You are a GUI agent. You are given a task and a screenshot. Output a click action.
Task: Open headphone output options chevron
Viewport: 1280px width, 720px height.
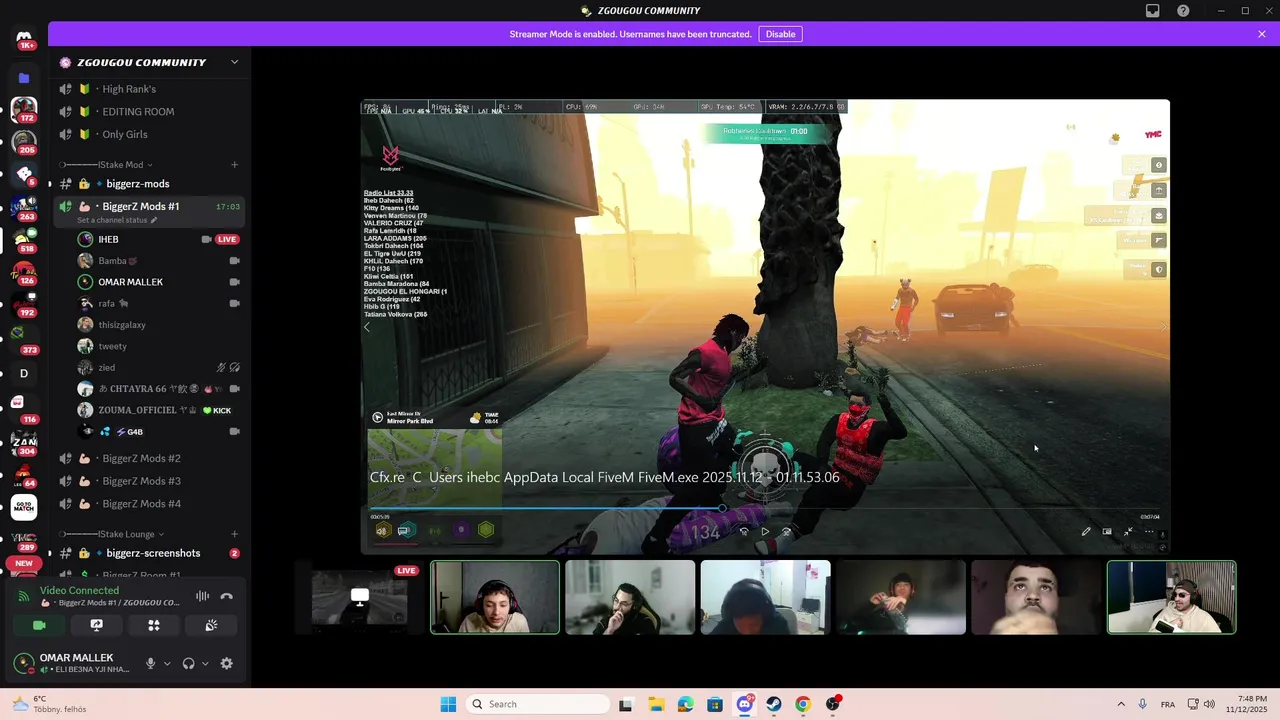(205, 663)
